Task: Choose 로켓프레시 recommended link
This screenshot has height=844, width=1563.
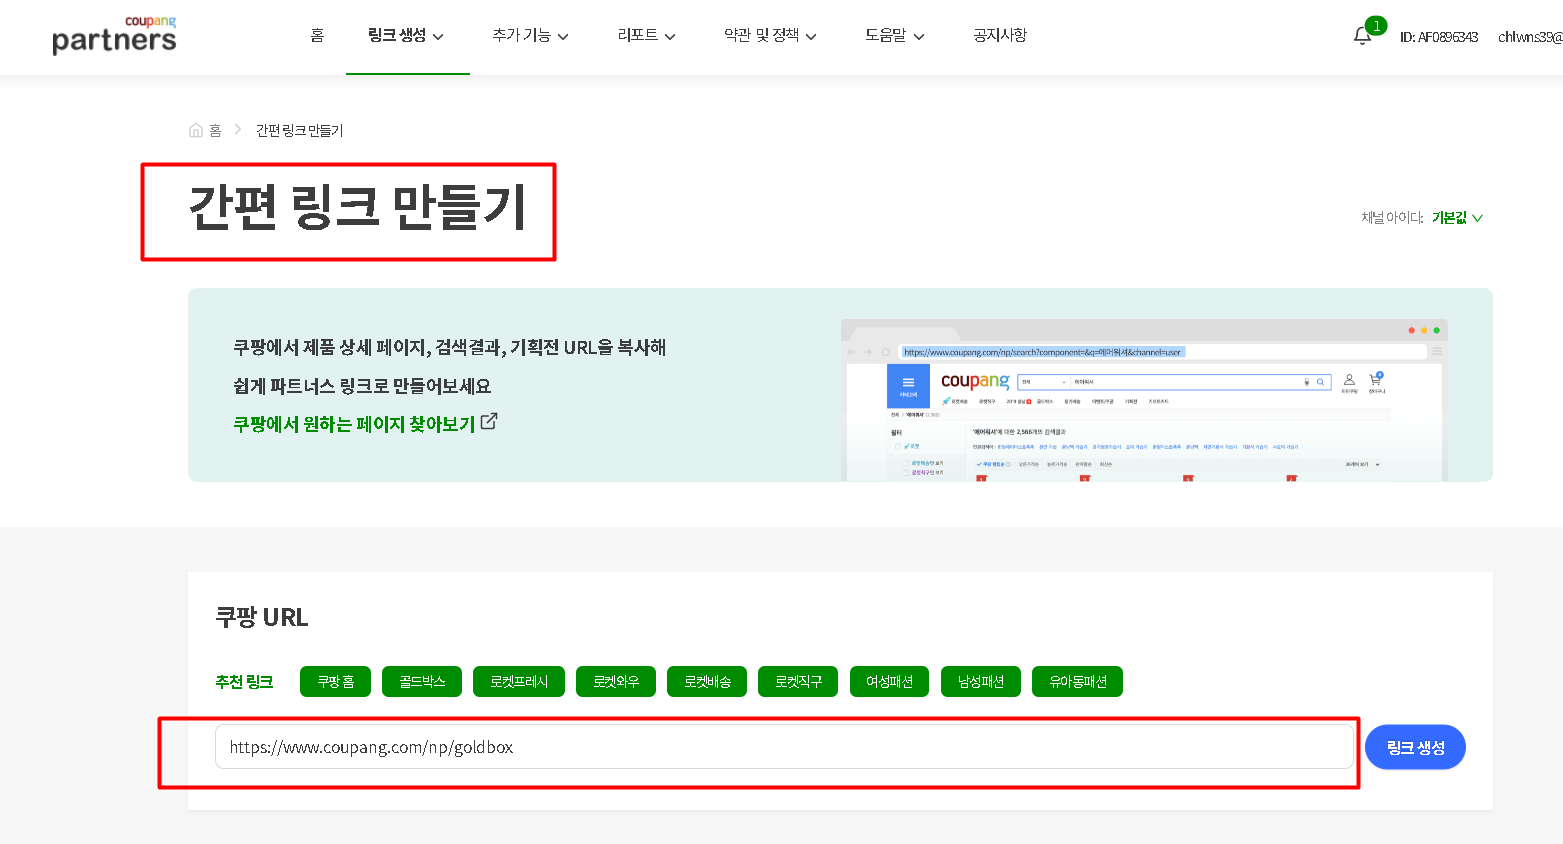Action: (519, 681)
